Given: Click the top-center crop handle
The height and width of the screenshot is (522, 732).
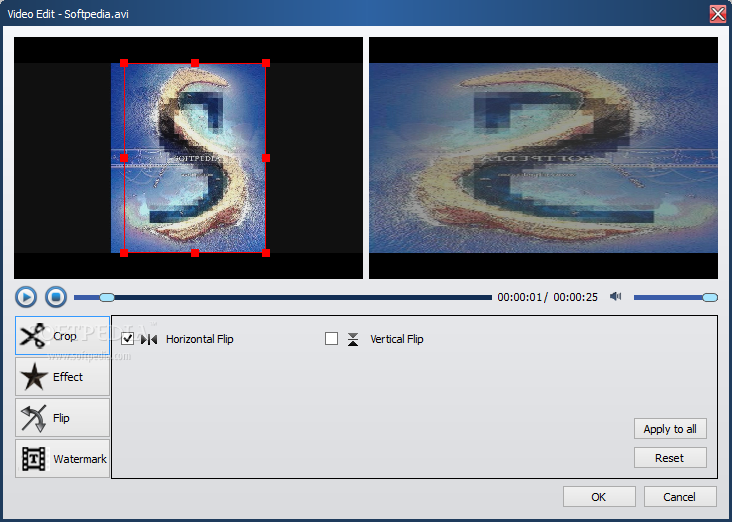Looking at the screenshot, I should [195, 63].
